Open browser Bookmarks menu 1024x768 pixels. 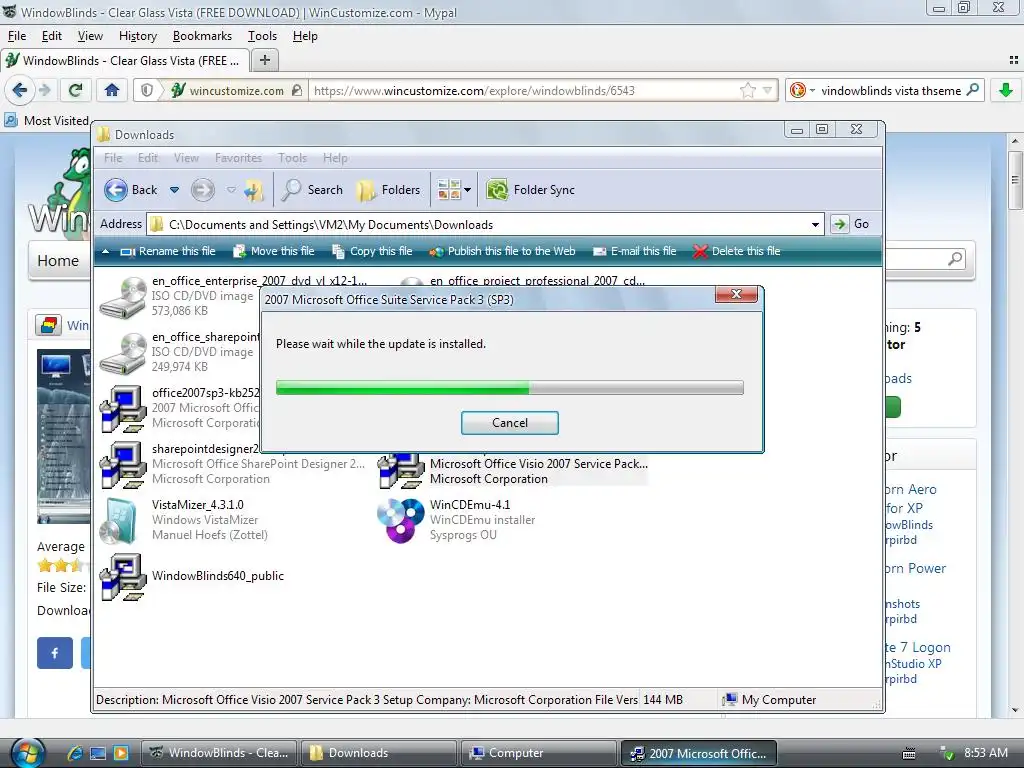click(202, 36)
